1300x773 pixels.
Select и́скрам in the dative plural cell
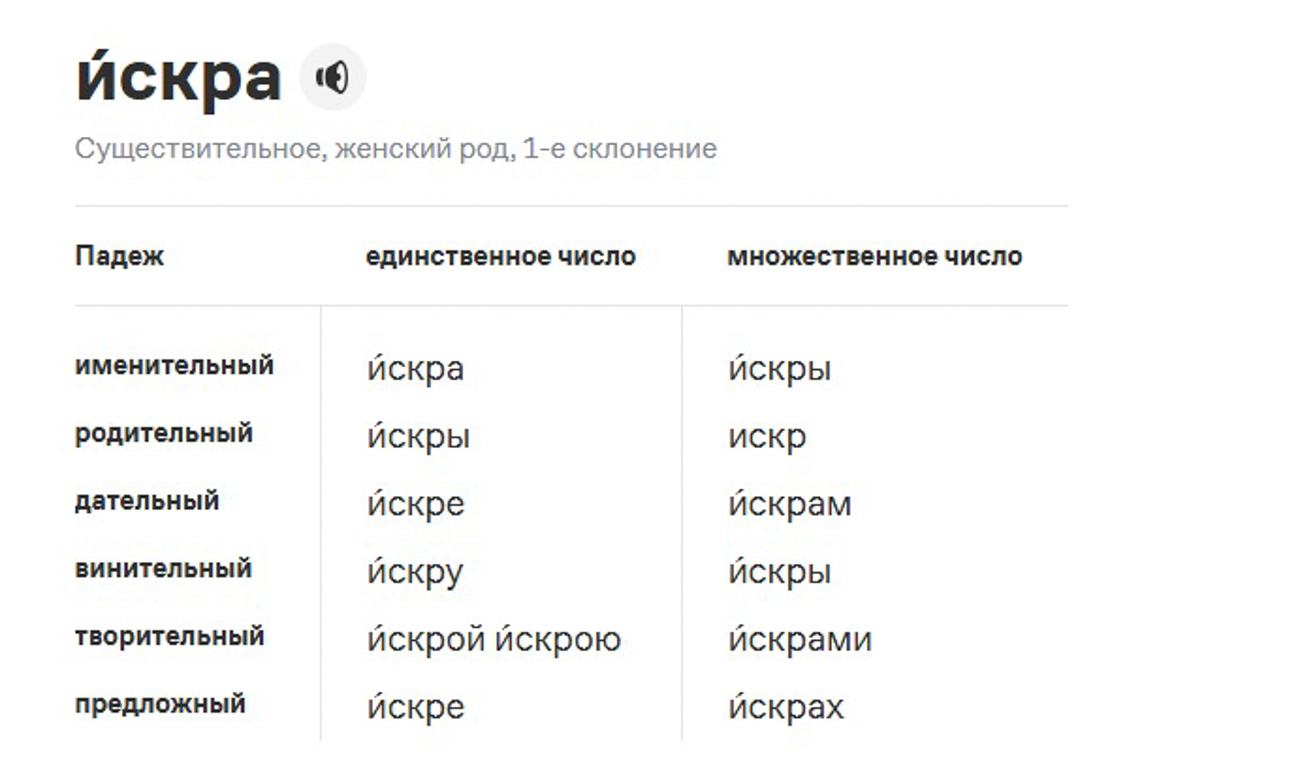[790, 504]
